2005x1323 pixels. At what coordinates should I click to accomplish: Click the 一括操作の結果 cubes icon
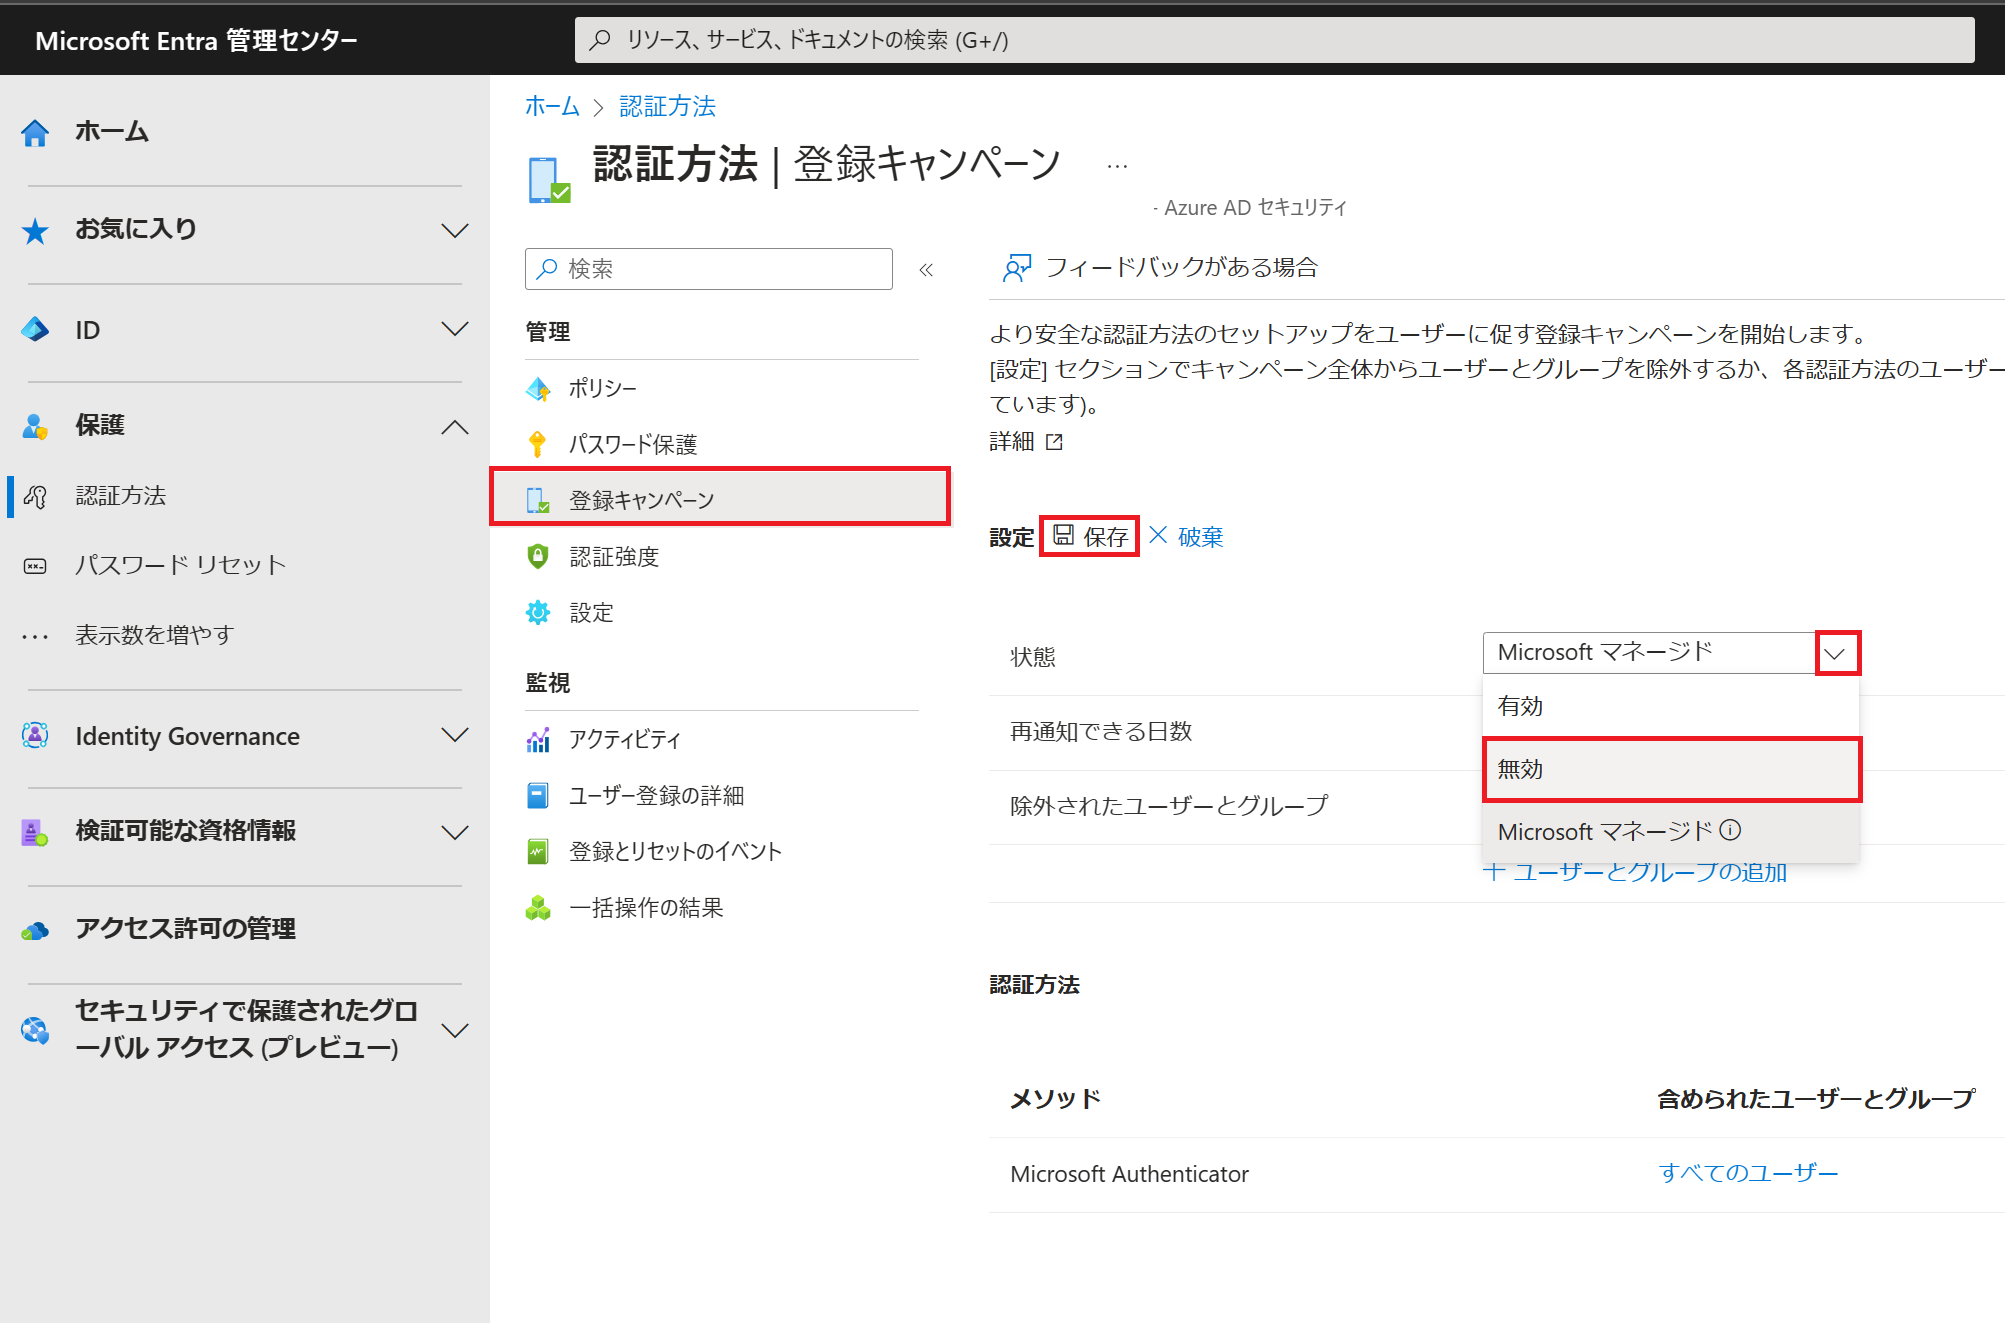point(538,908)
